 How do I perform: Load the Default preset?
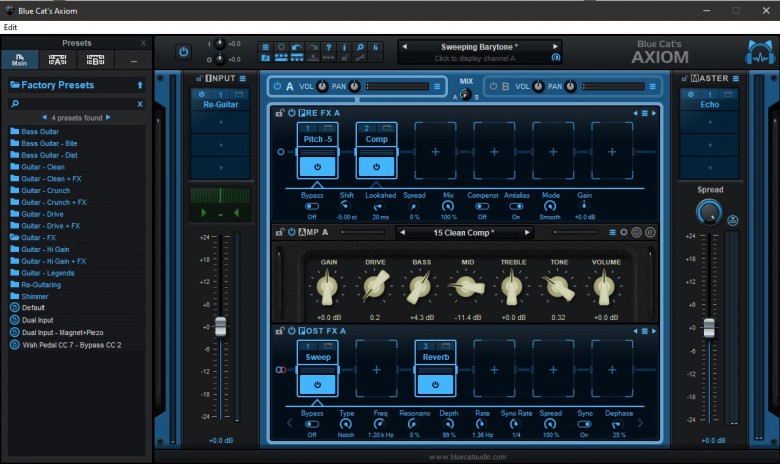coord(33,308)
